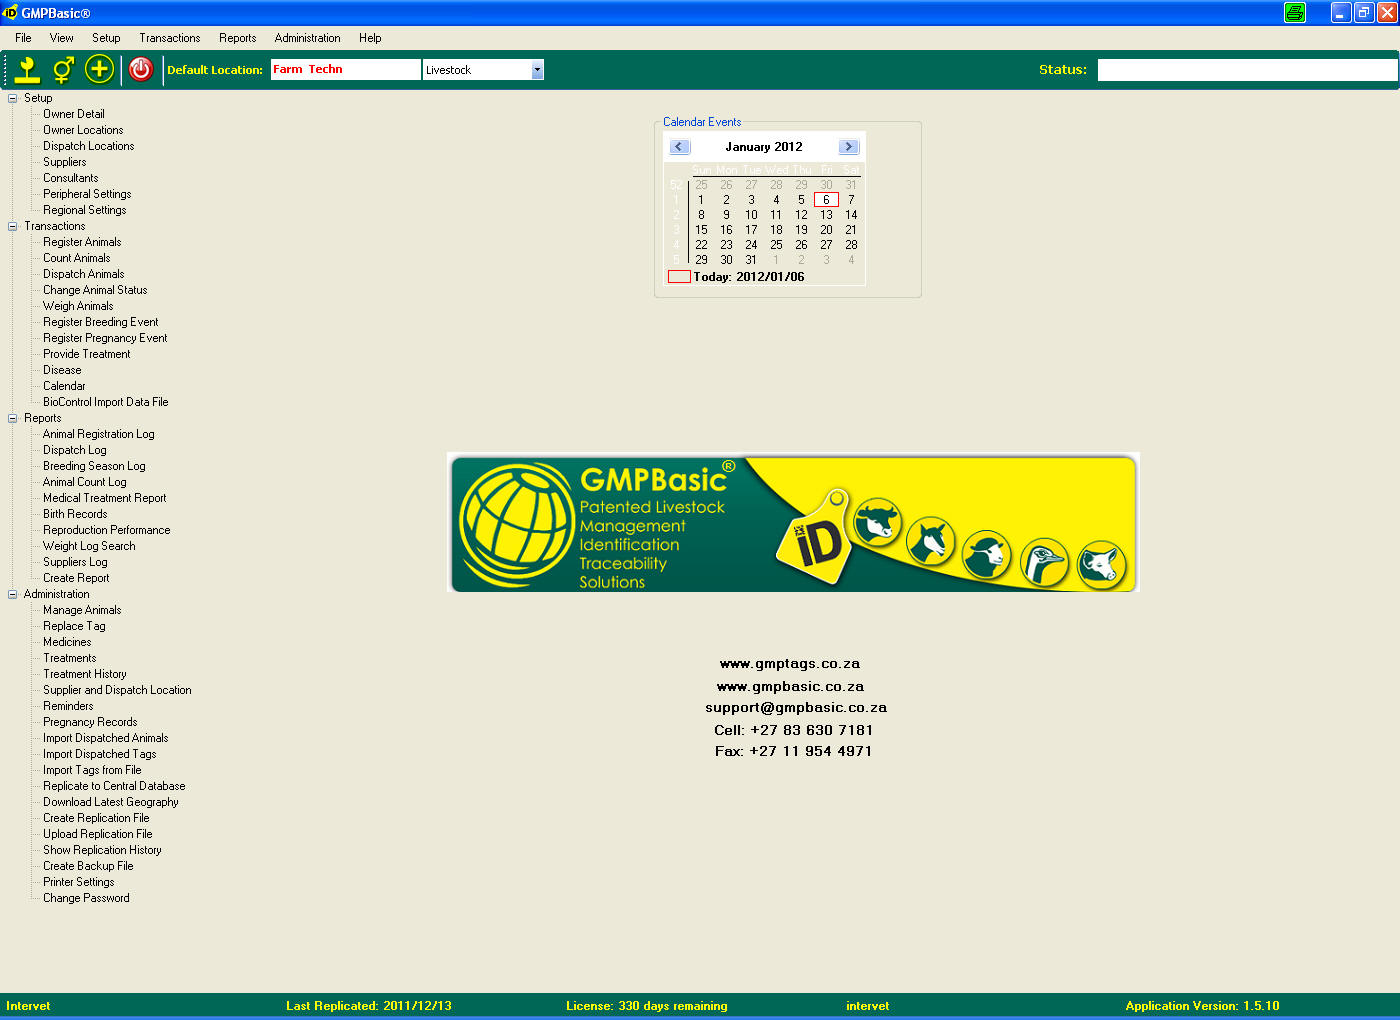1400x1020 pixels.
Task: Open Consultants tree item
Action: click(70, 178)
